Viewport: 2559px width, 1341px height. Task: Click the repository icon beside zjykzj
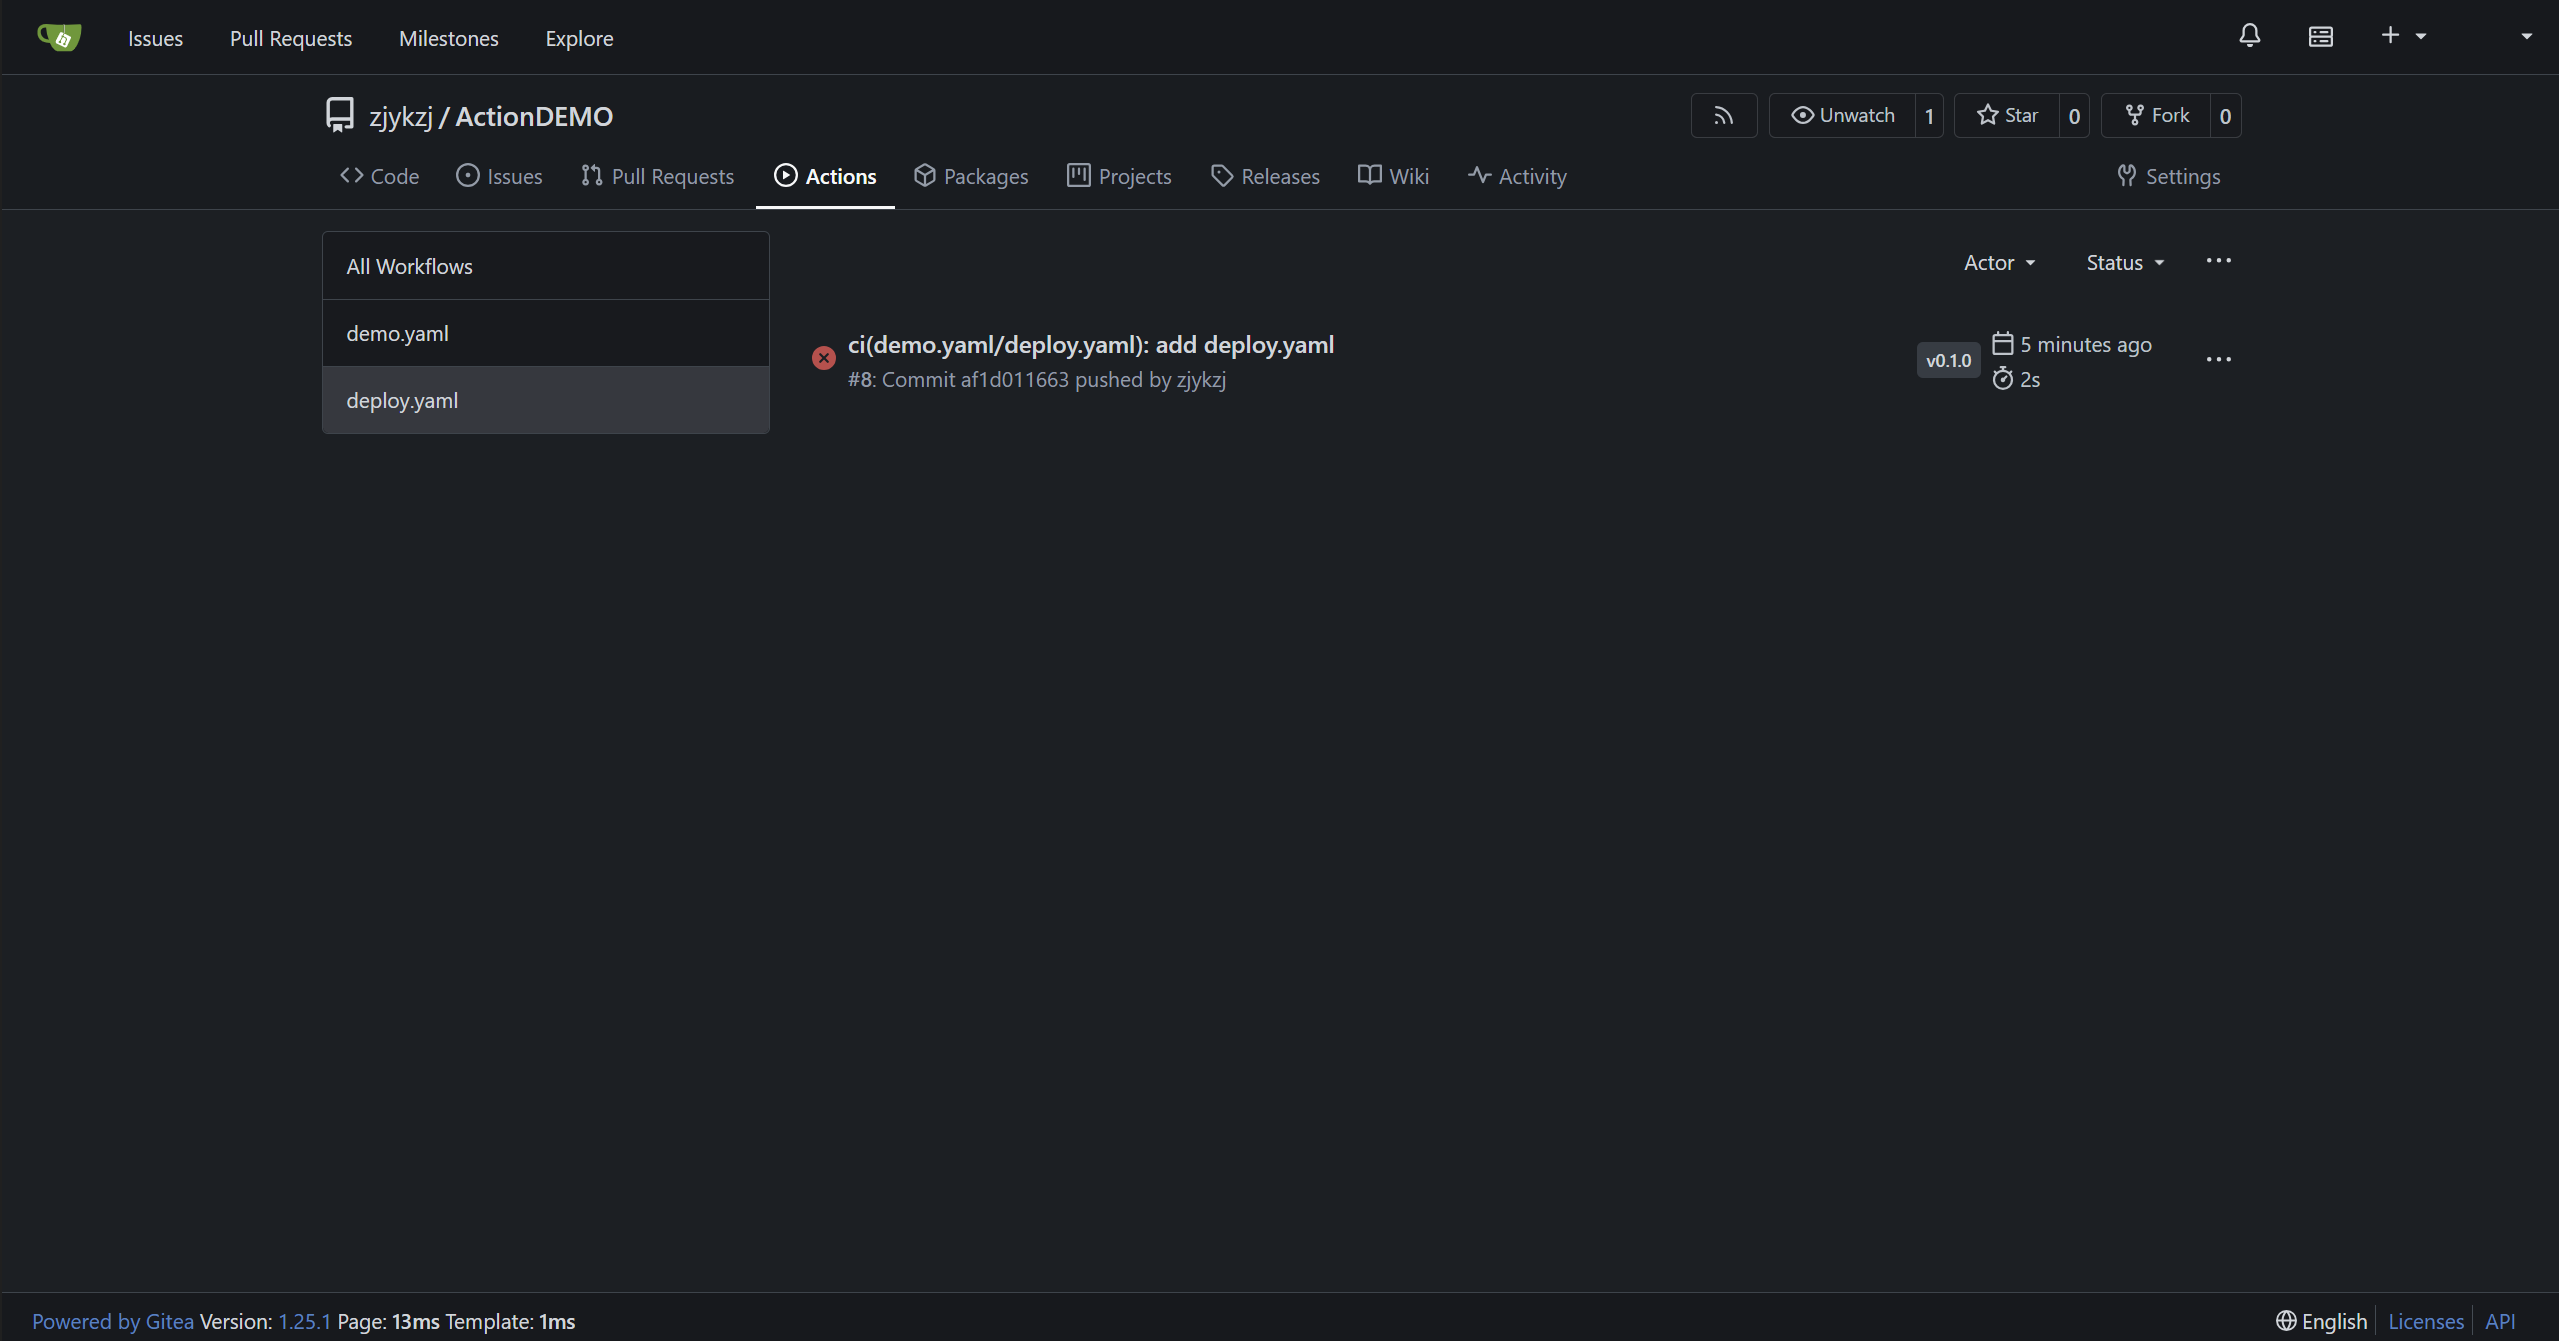tap(340, 115)
